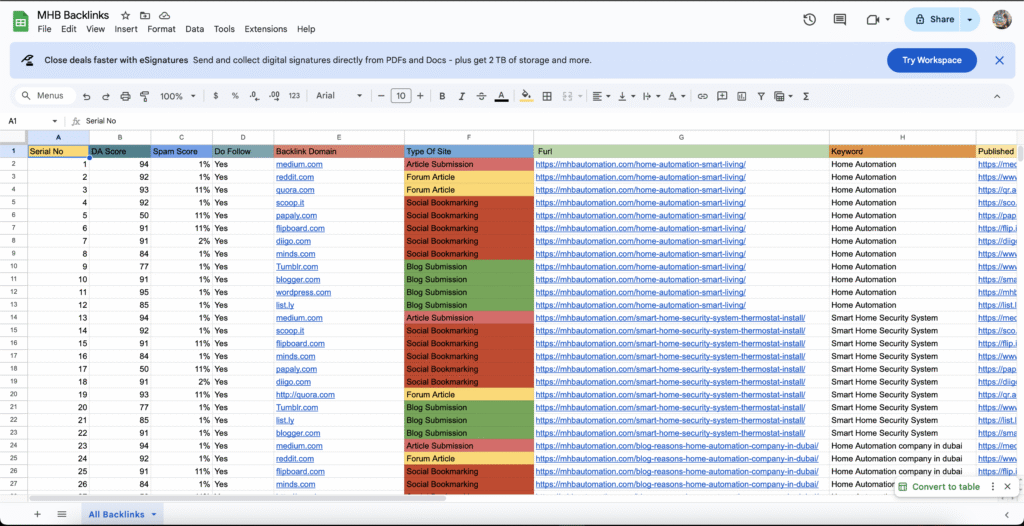The image size is (1024, 526).
Task: Decrease decimal places
Action: click(x=255, y=96)
